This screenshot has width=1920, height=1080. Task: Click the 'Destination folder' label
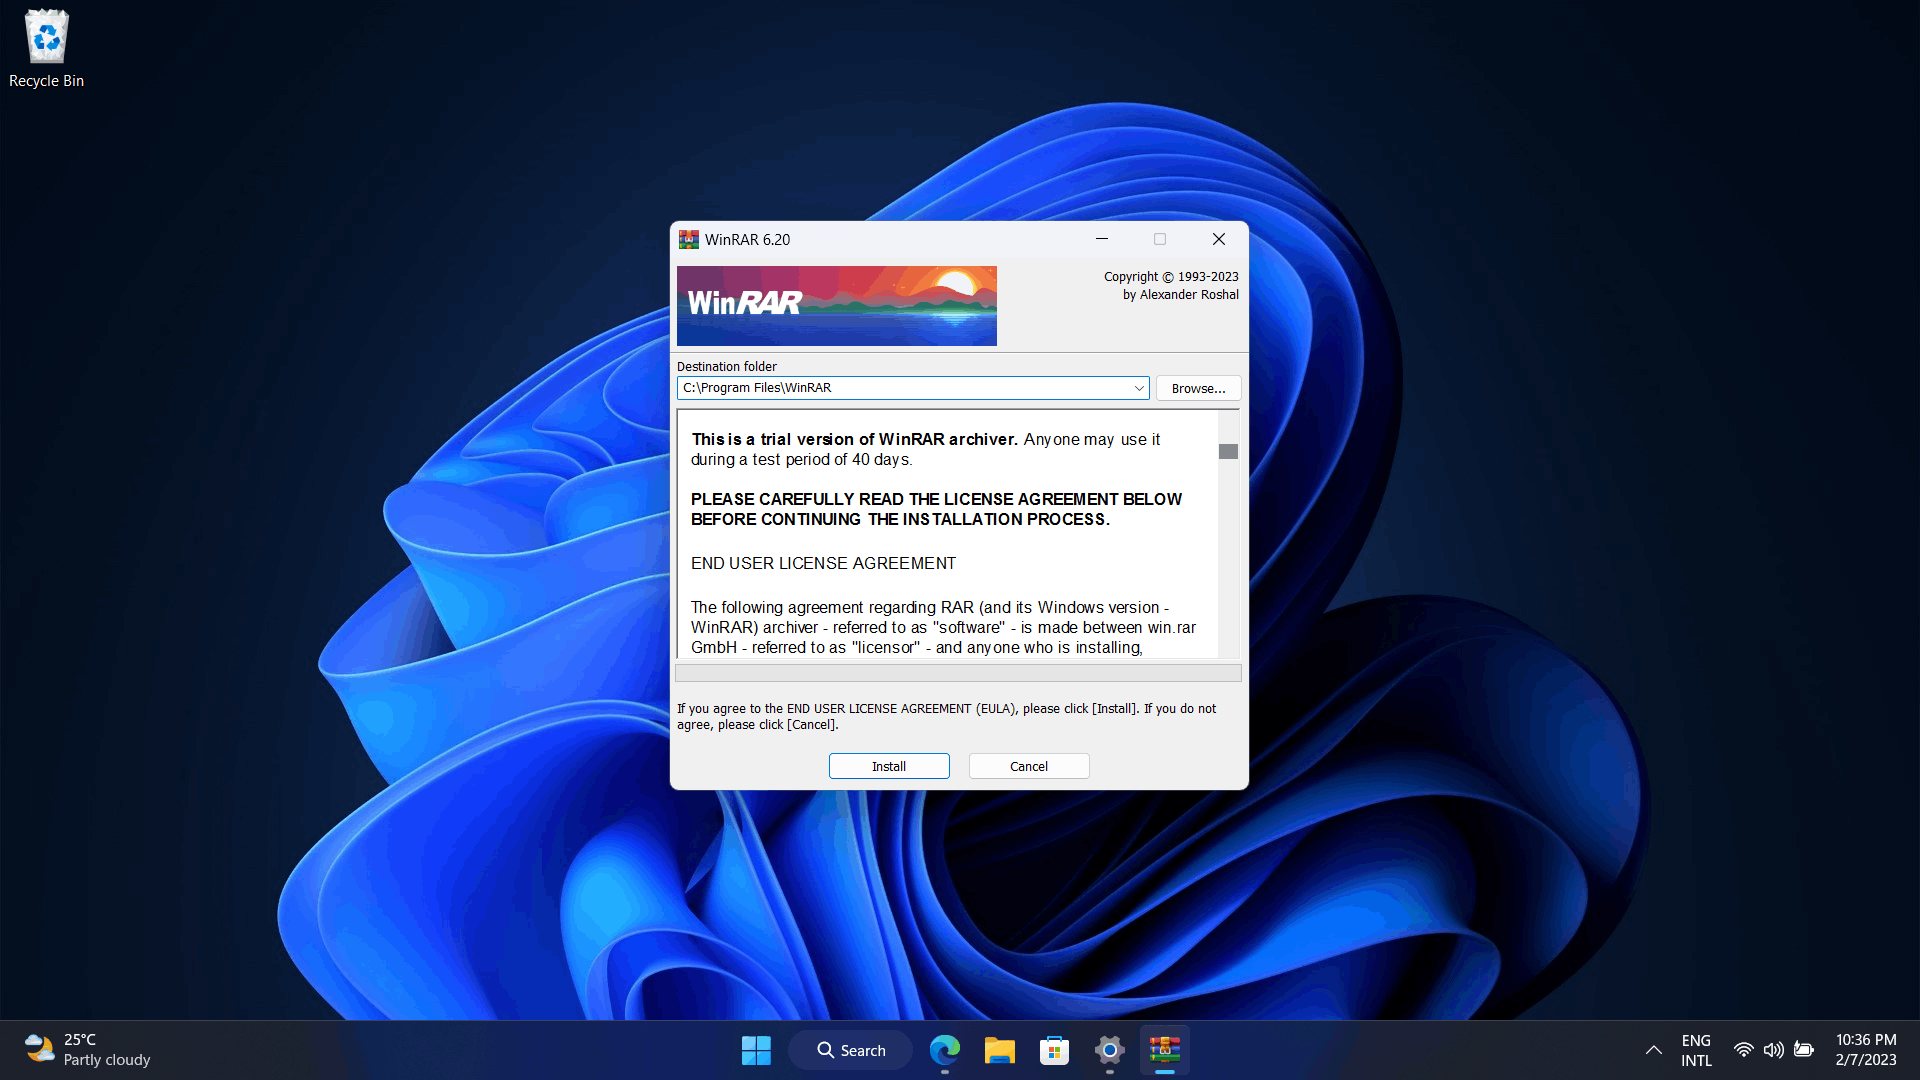(727, 367)
